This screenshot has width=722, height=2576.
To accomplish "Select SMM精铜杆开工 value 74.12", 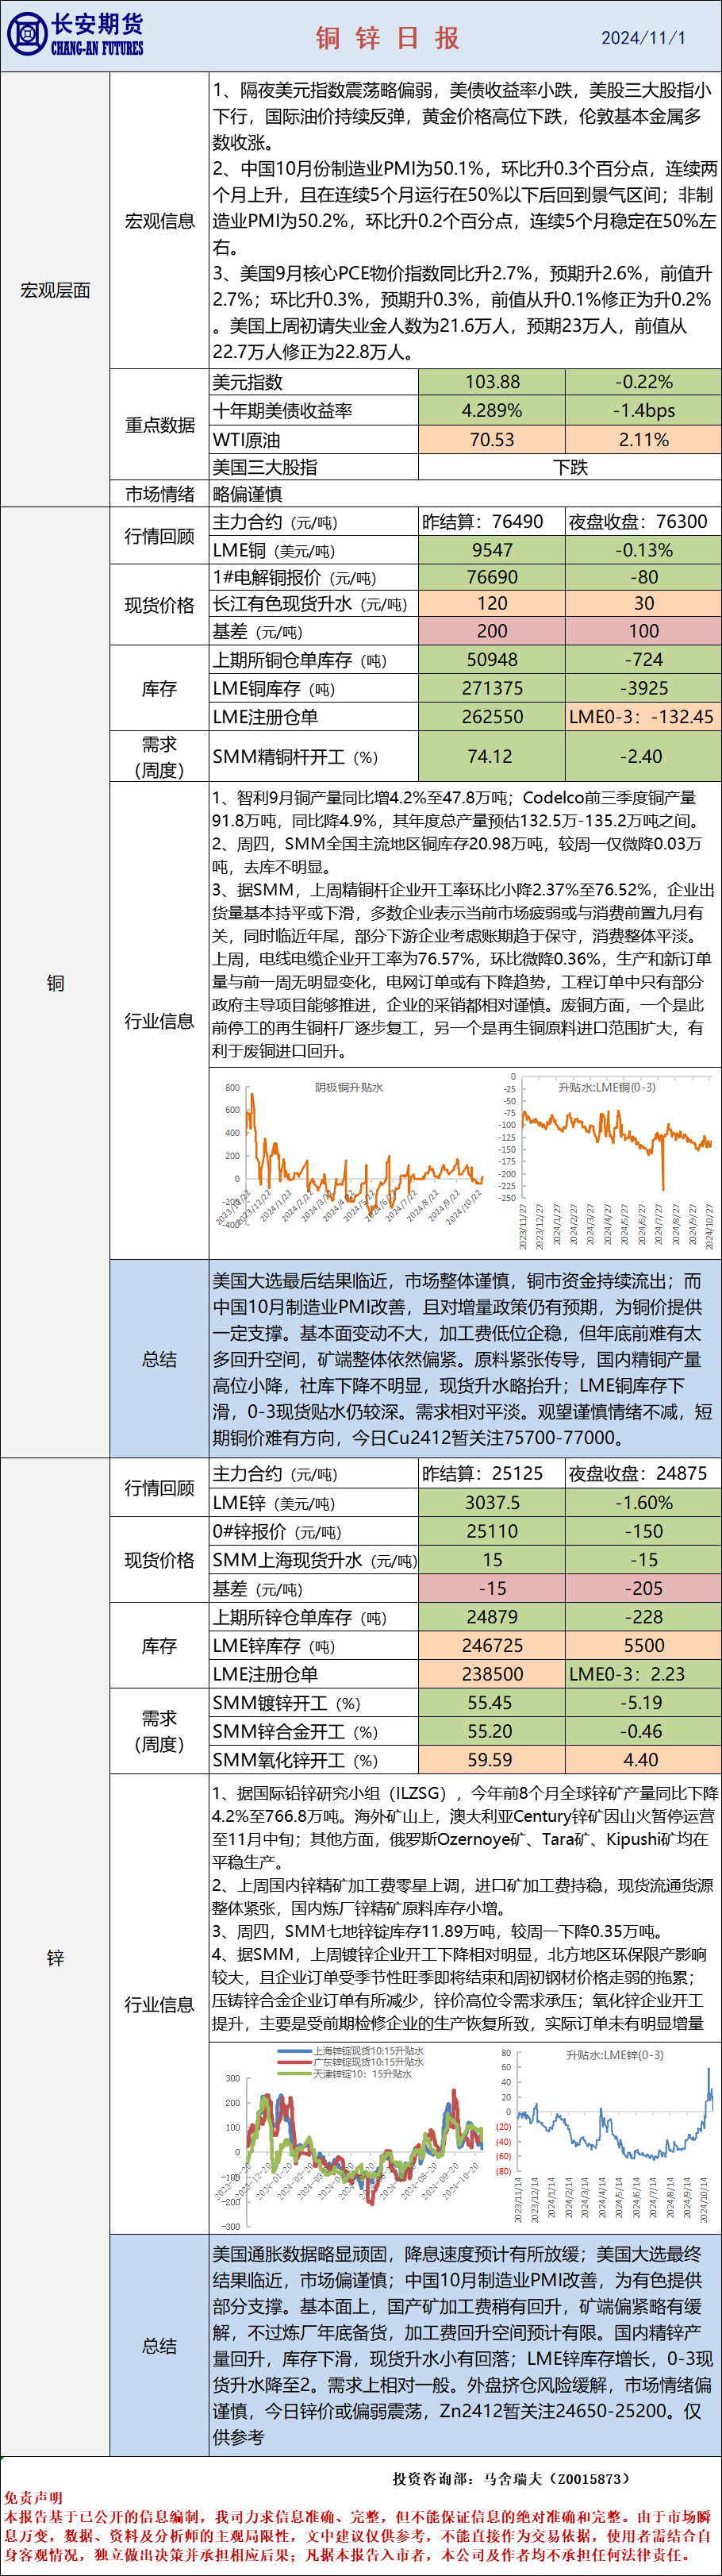I will pyautogui.click(x=492, y=756).
